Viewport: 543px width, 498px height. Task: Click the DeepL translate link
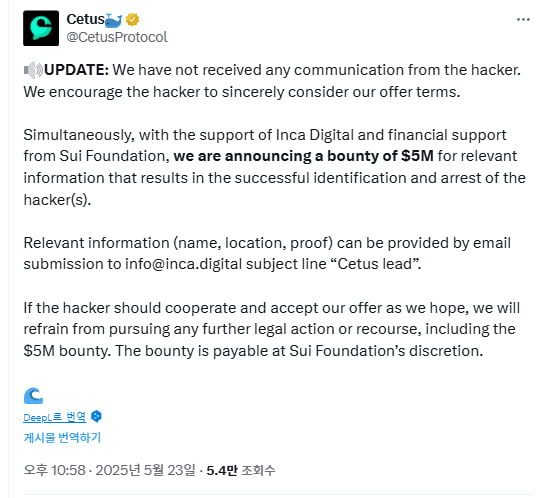point(55,417)
